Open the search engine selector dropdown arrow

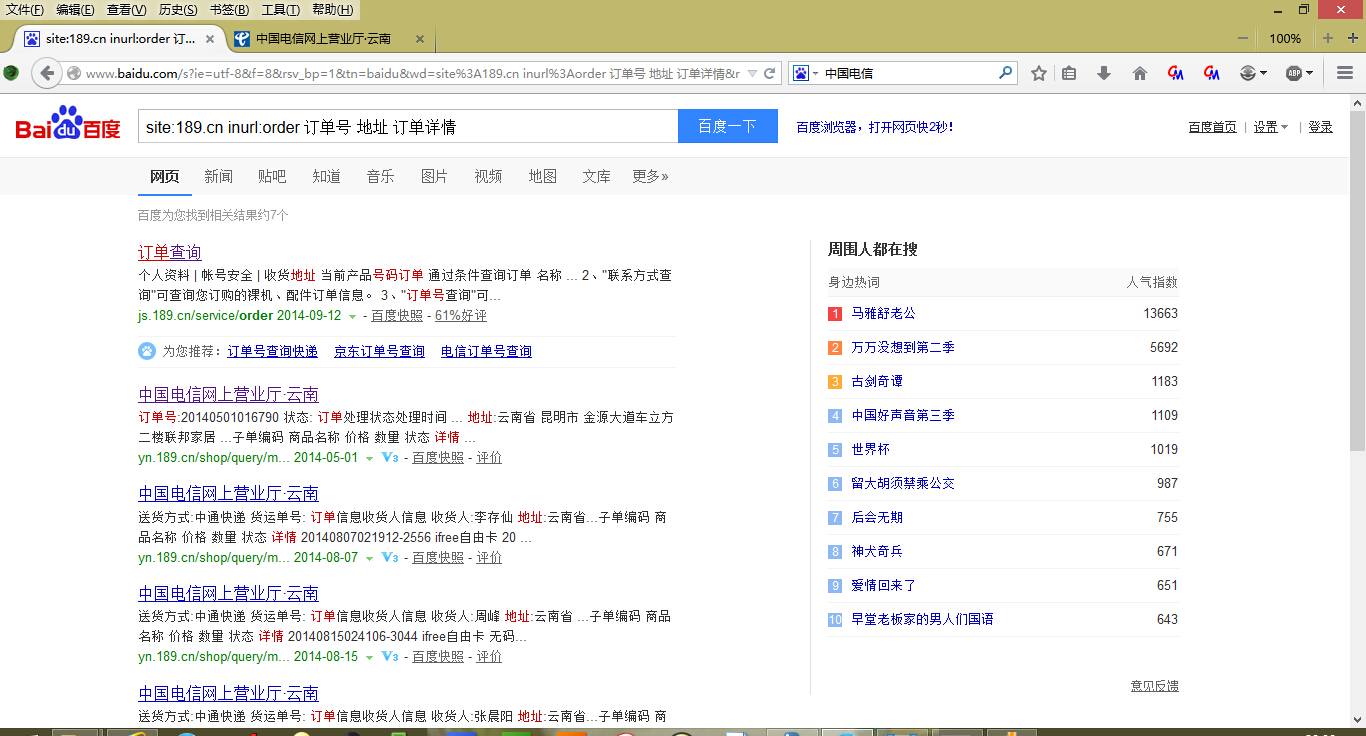tap(815, 73)
